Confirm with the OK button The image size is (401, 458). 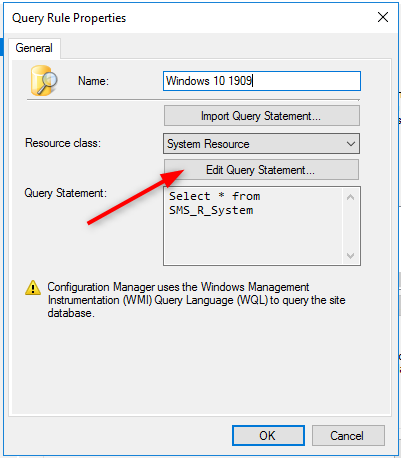268,436
